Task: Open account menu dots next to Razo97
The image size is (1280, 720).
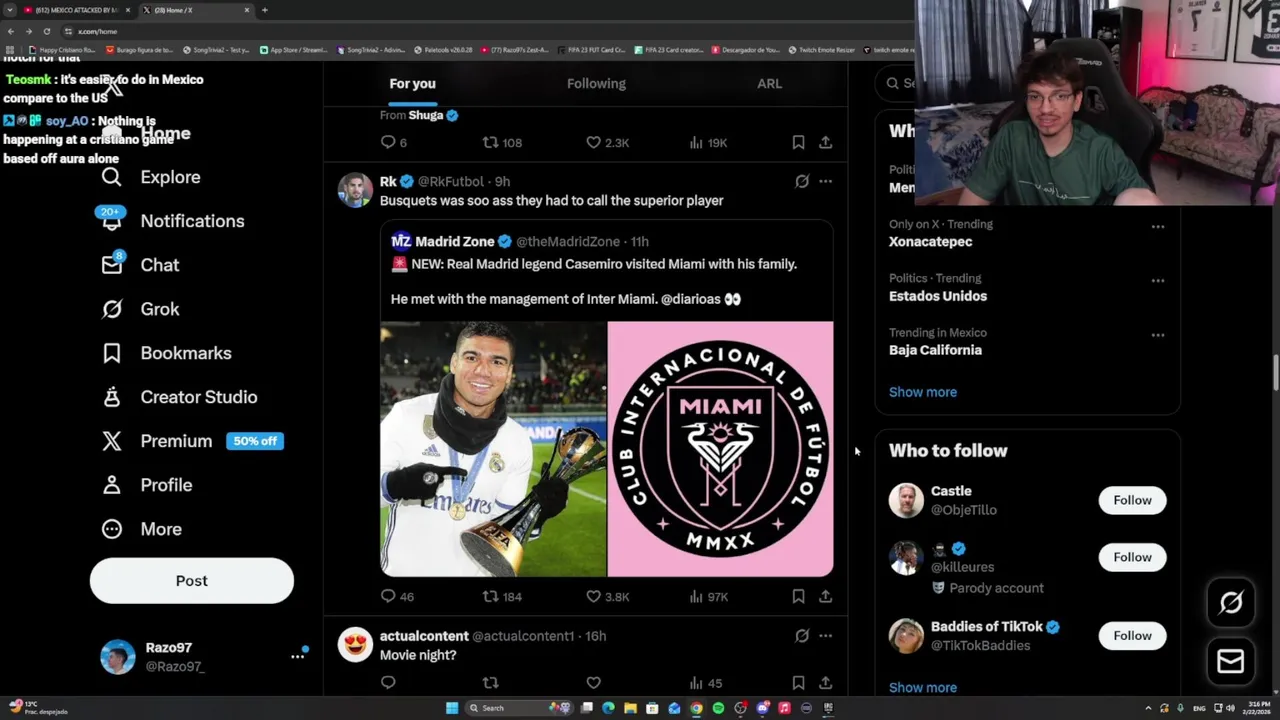Action: coord(297,656)
